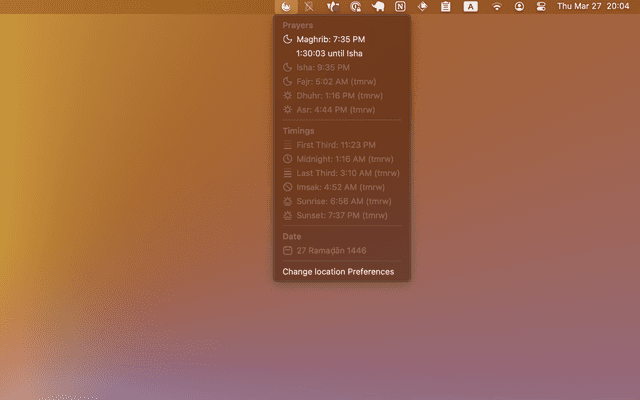Open the elephant icon in the menu bar
This screenshot has height=400, width=640.
click(379, 7)
